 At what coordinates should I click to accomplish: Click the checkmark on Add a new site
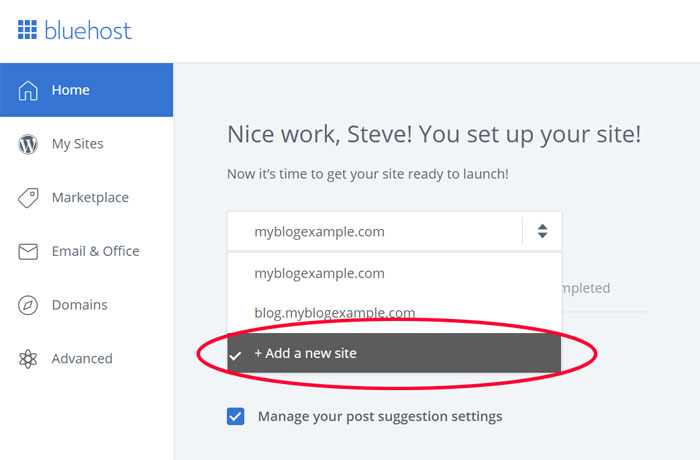(x=235, y=356)
